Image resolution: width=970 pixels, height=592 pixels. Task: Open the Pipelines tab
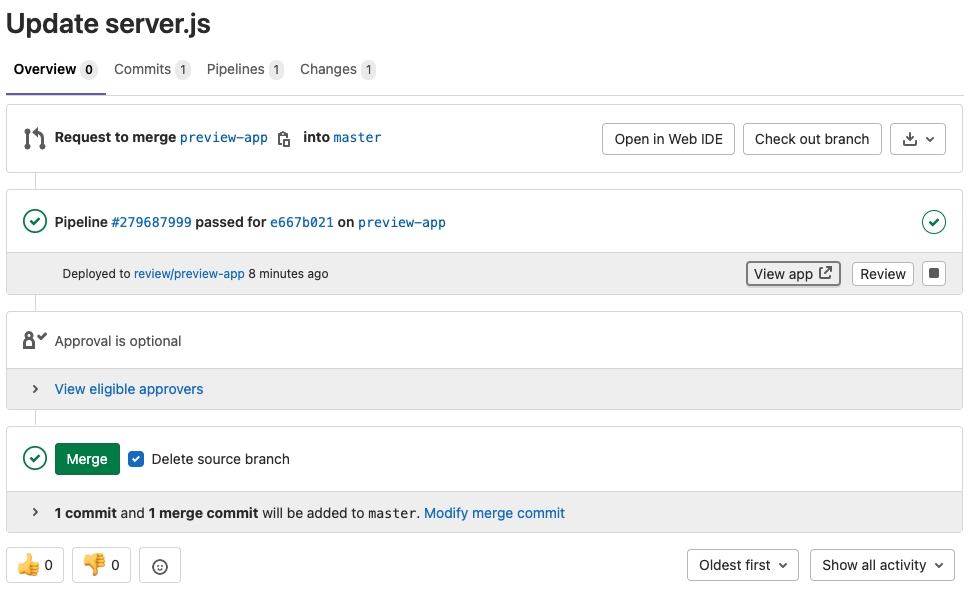click(236, 69)
